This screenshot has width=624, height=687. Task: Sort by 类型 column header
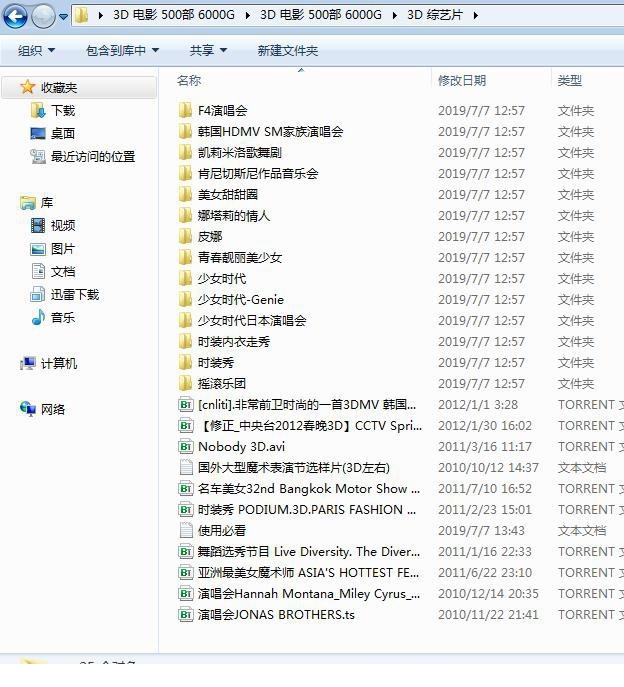pyautogui.click(x=569, y=81)
